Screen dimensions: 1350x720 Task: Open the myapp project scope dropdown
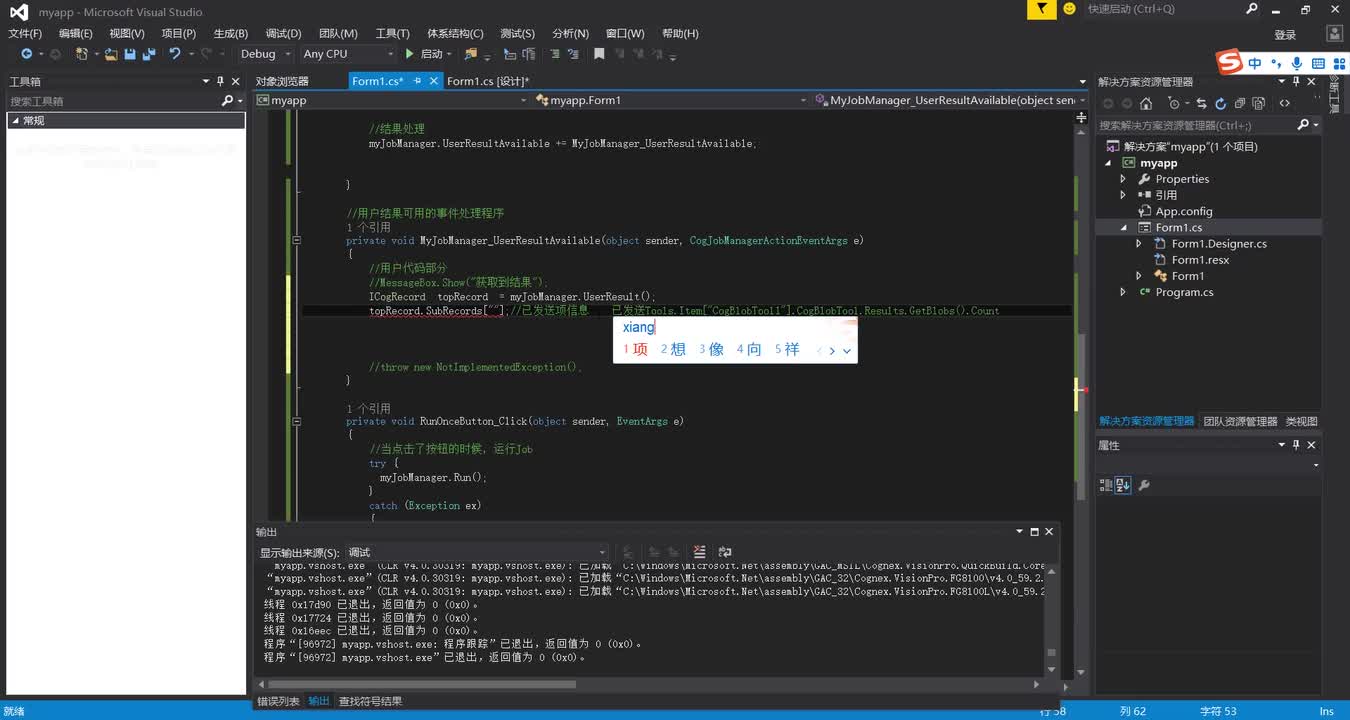pos(392,100)
